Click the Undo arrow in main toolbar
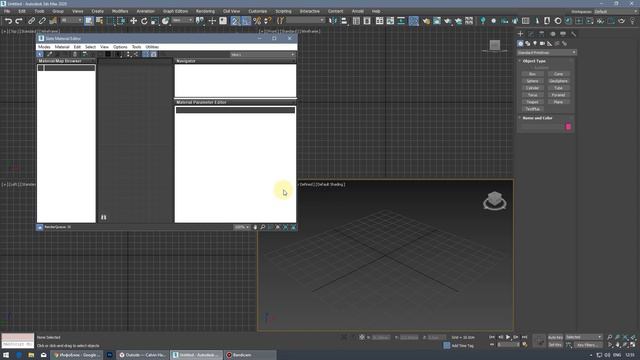Image resolution: width=640 pixels, height=360 pixels. coord(8,21)
